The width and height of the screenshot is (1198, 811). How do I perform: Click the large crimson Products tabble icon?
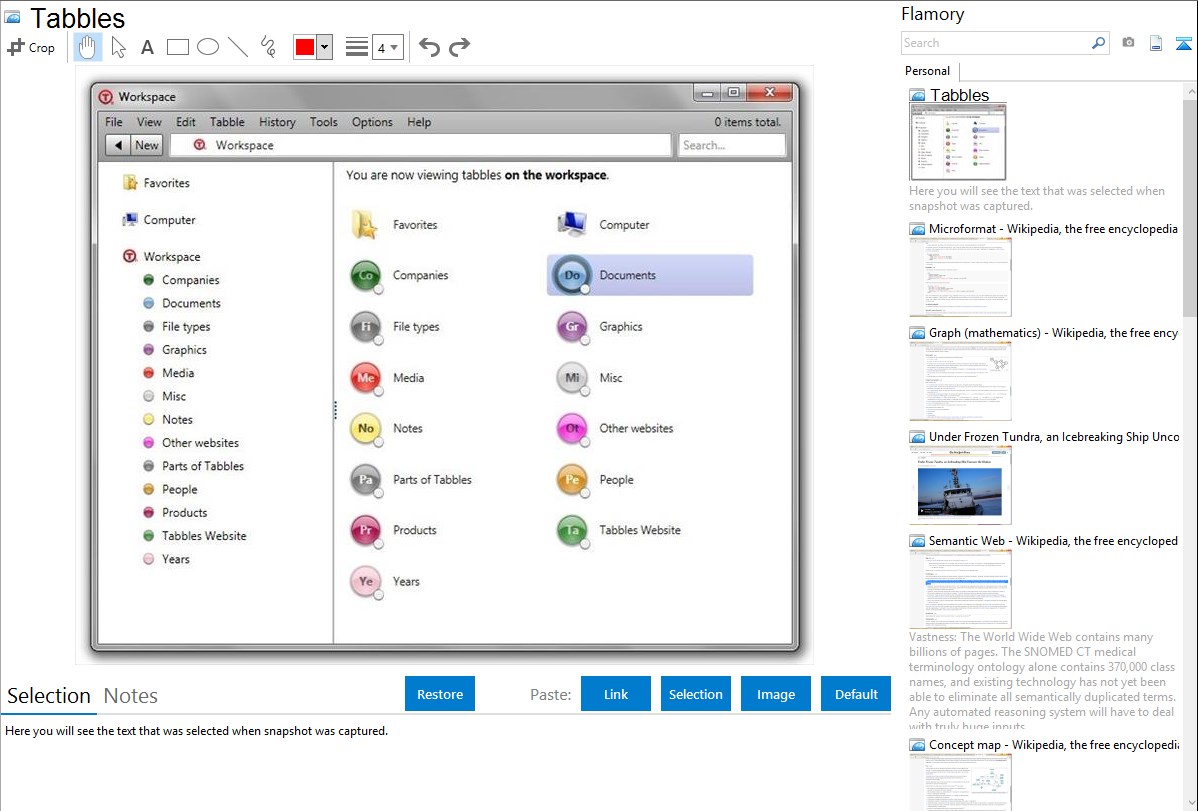pyautogui.click(x=366, y=530)
